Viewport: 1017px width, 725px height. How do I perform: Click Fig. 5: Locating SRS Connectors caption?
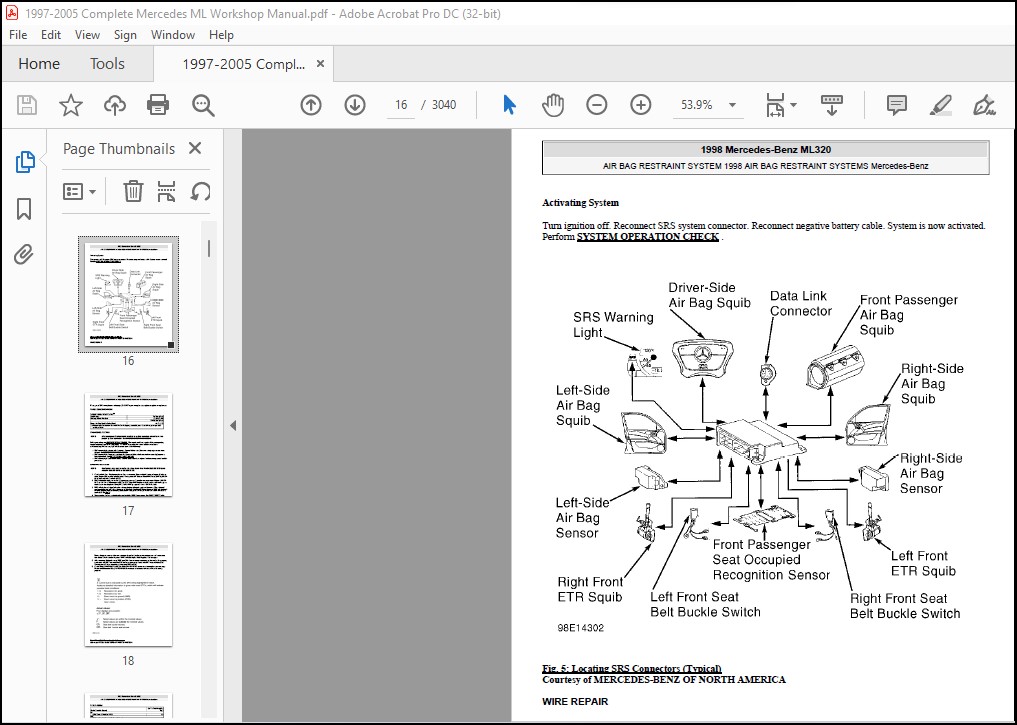click(632, 669)
